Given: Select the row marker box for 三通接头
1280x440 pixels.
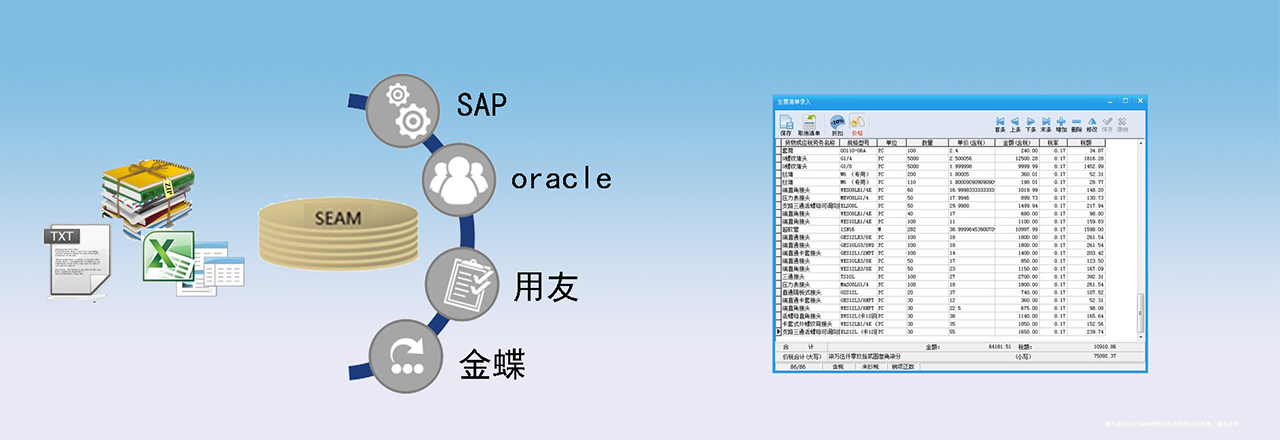Looking at the screenshot, I should (778, 276).
